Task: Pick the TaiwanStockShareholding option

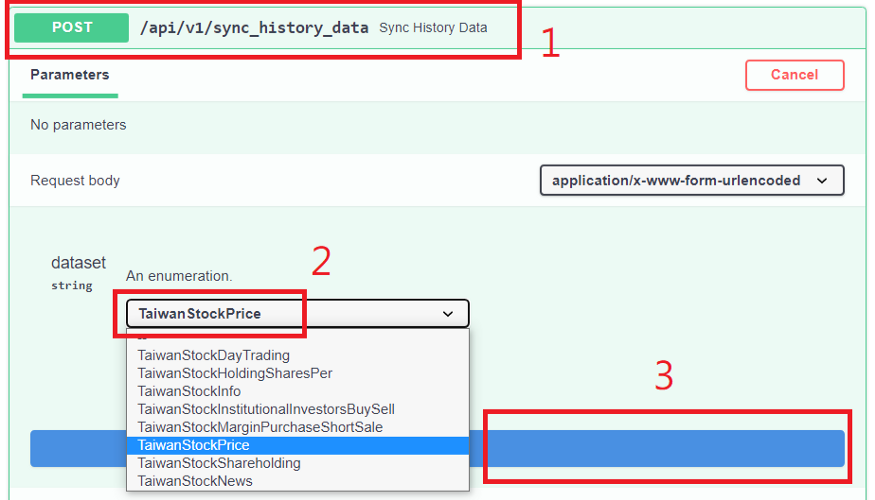Action: (219, 463)
